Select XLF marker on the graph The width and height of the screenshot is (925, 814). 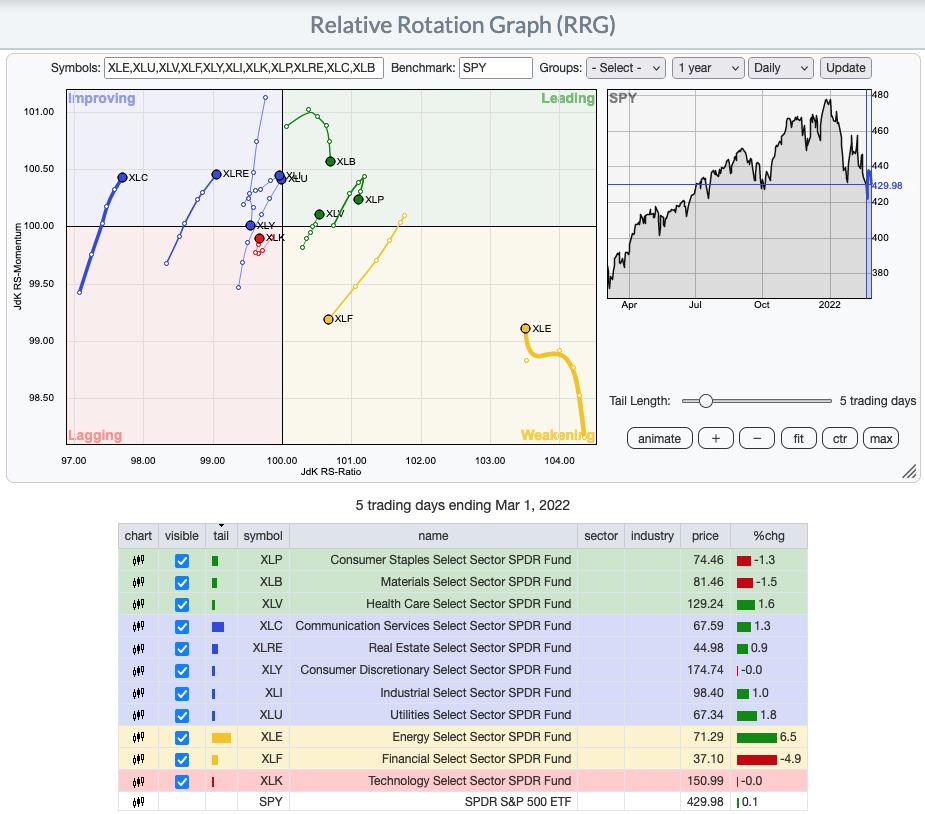click(x=328, y=319)
